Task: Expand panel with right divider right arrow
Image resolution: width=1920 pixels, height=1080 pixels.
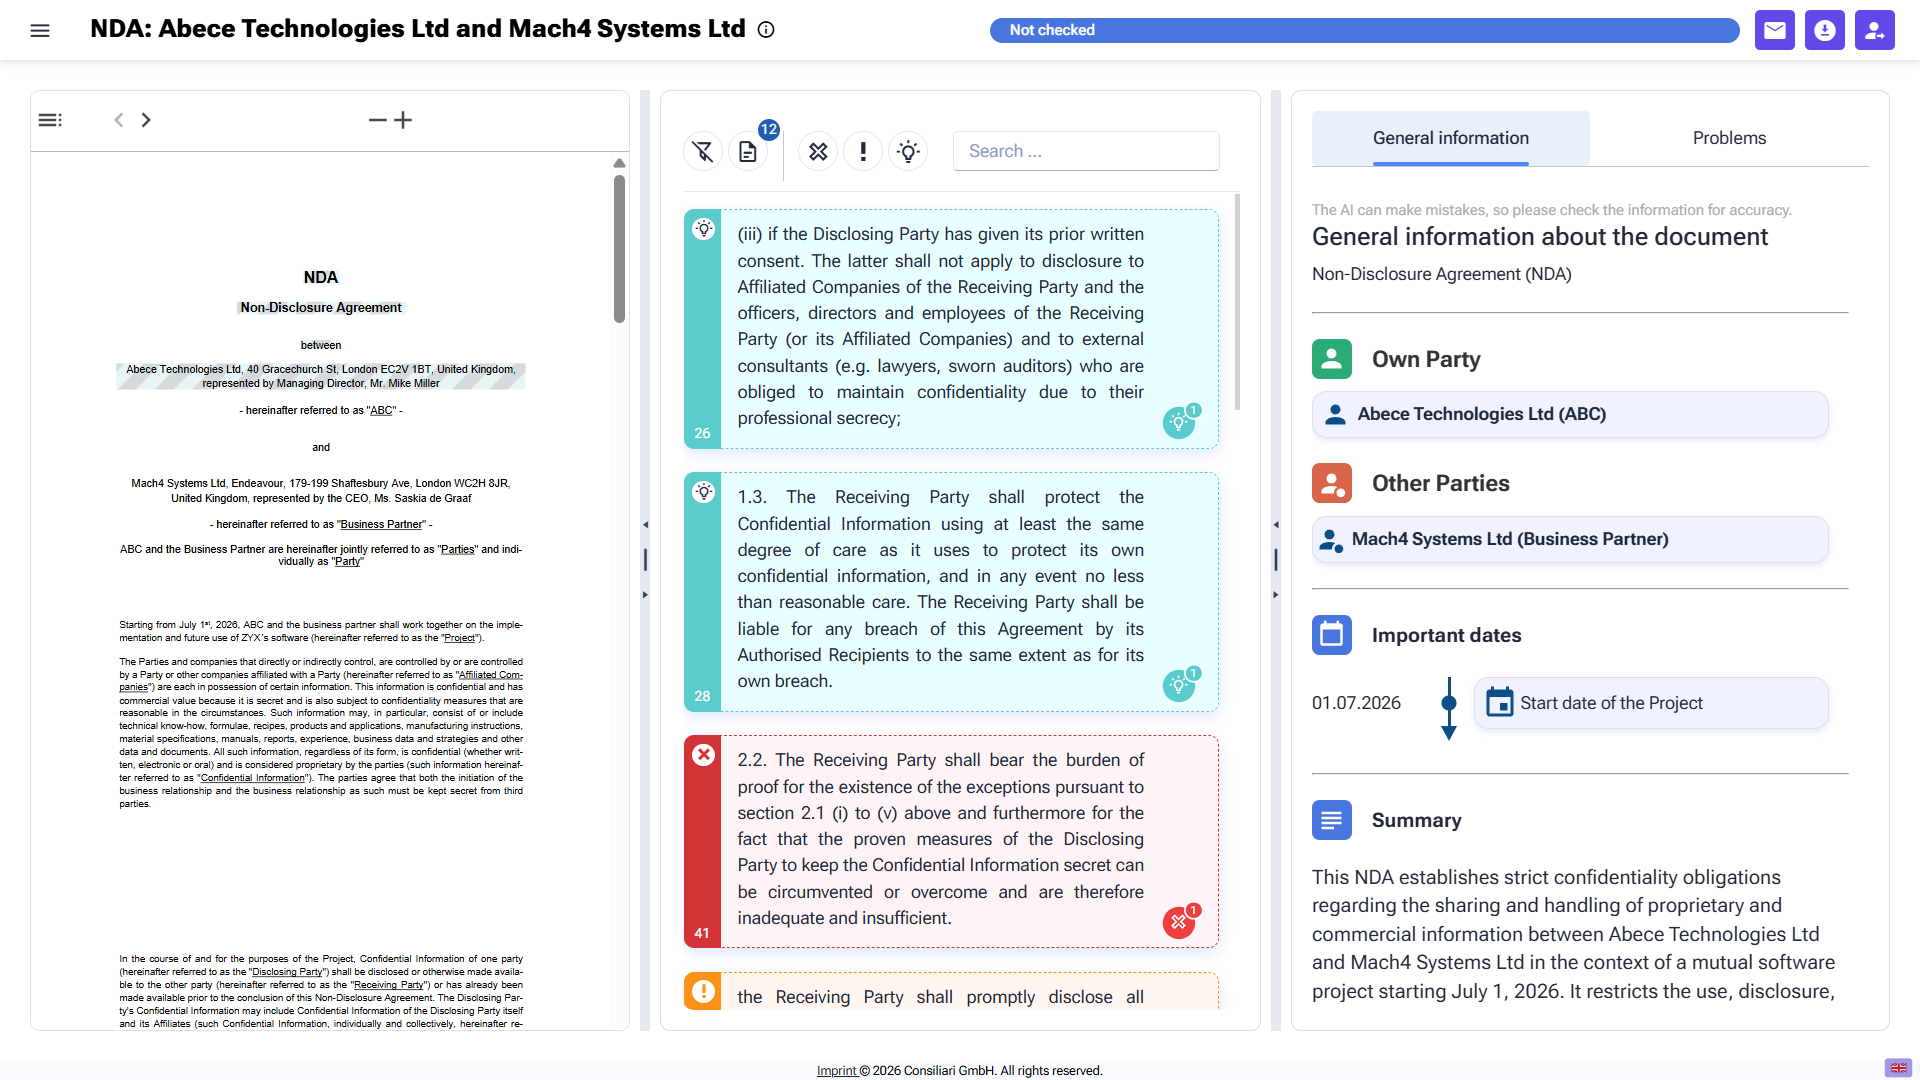Action: point(1276,594)
